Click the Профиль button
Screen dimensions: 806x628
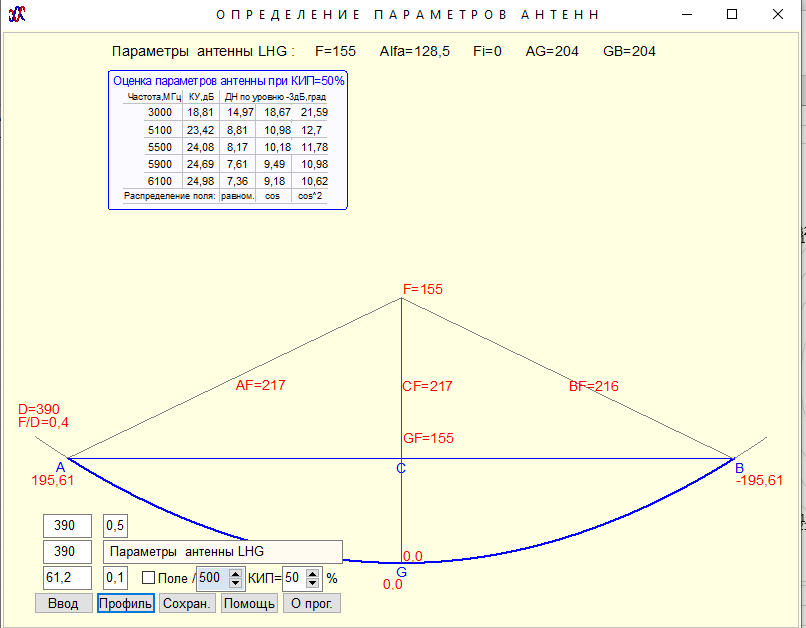click(125, 603)
